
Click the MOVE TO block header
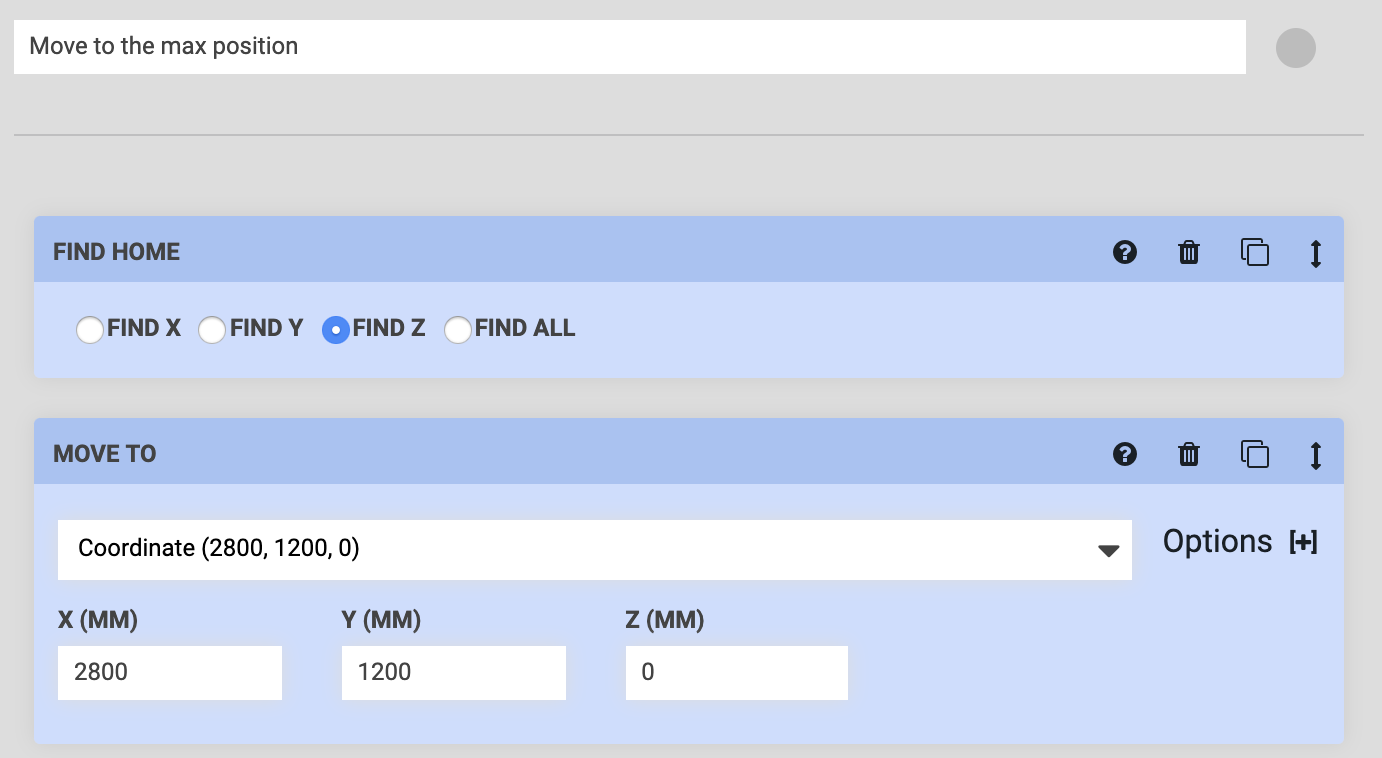[104, 454]
